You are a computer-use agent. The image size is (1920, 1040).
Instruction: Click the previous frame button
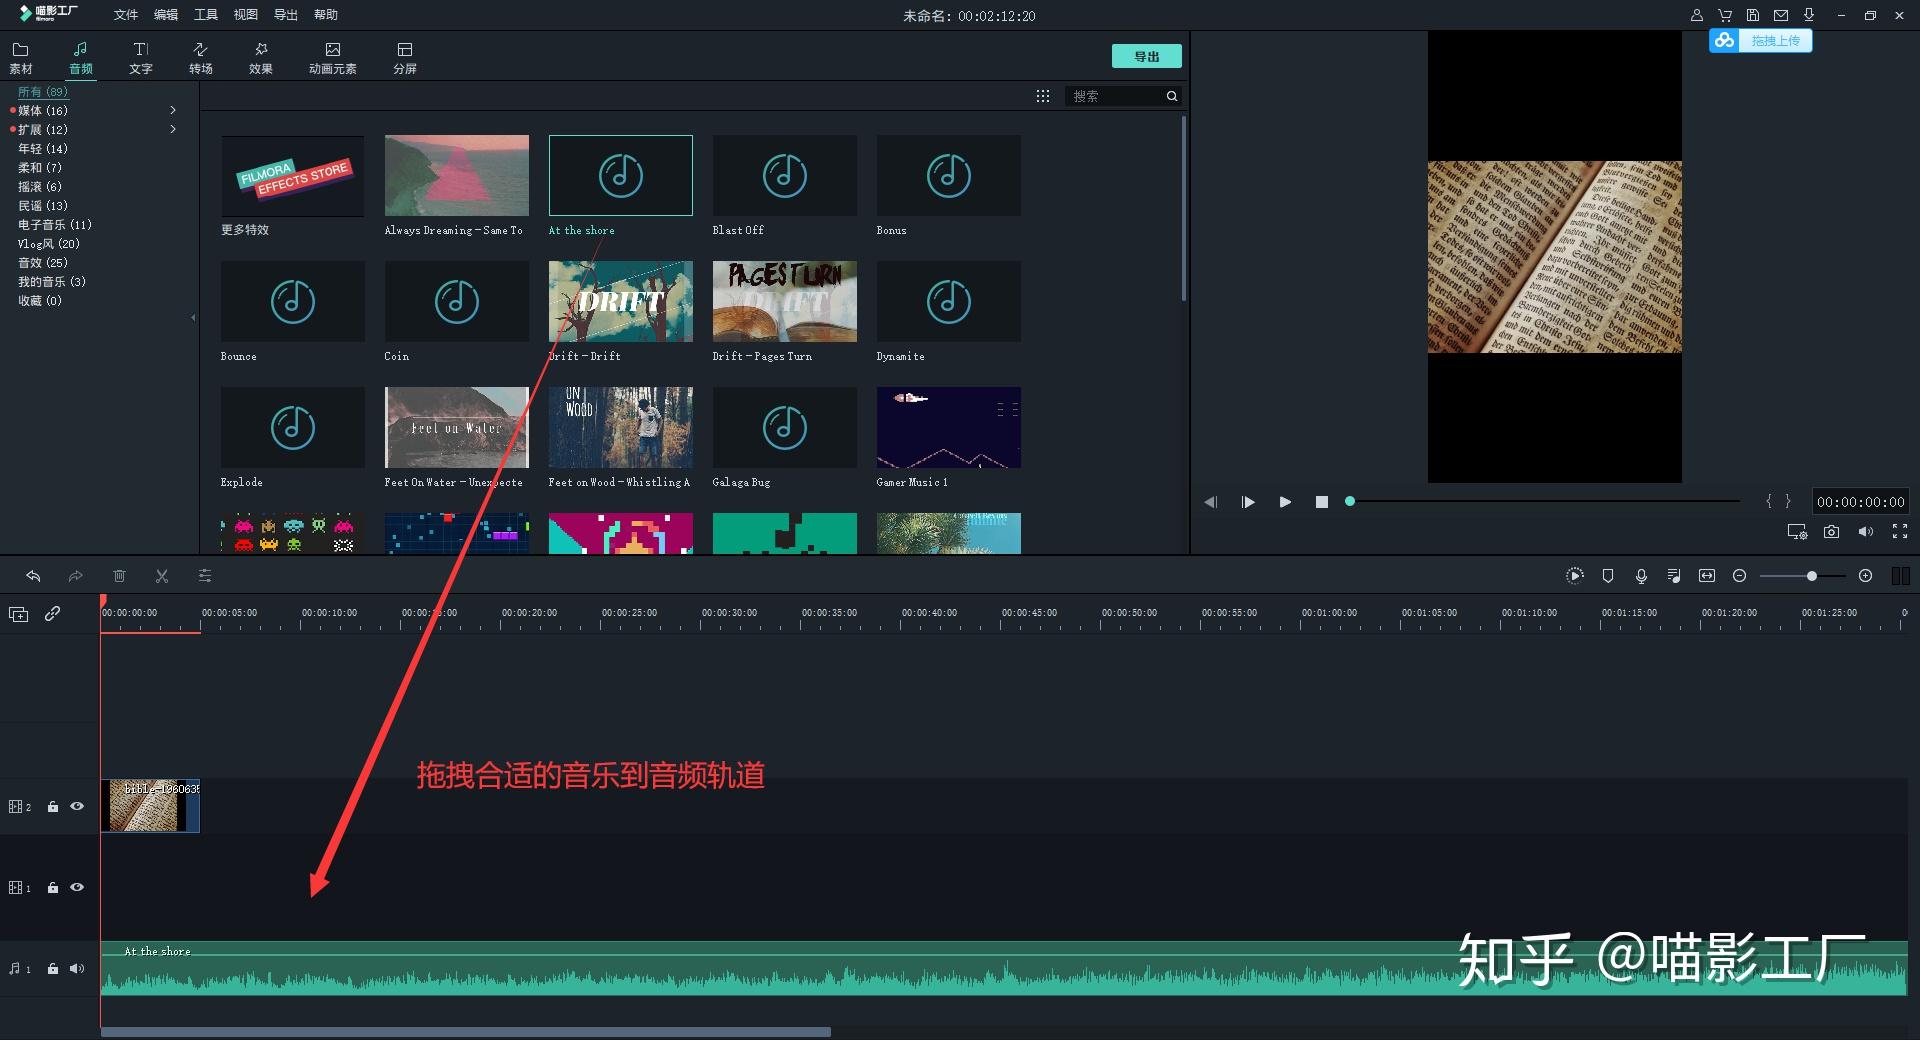click(1211, 502)
